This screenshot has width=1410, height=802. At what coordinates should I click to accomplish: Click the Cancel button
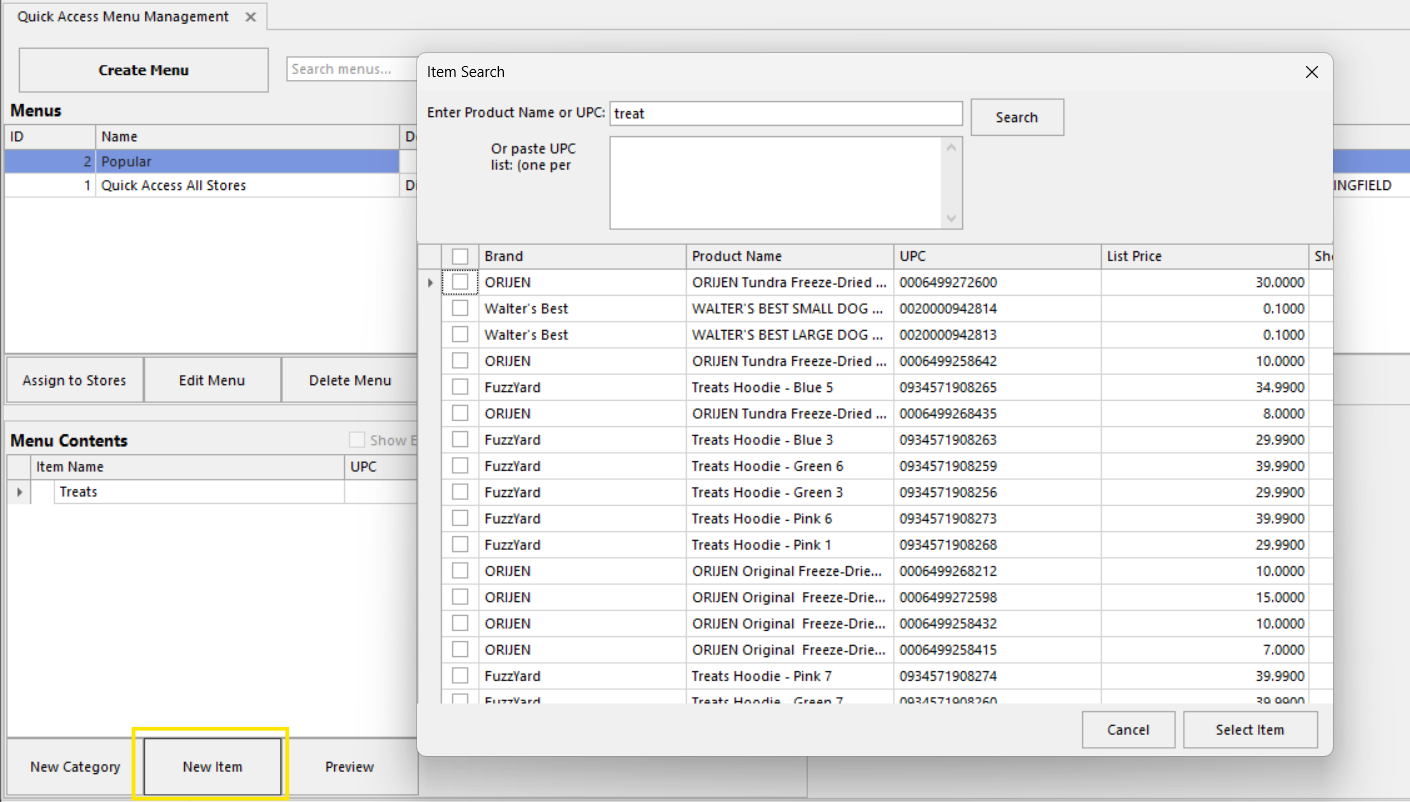click(1128, 730)
